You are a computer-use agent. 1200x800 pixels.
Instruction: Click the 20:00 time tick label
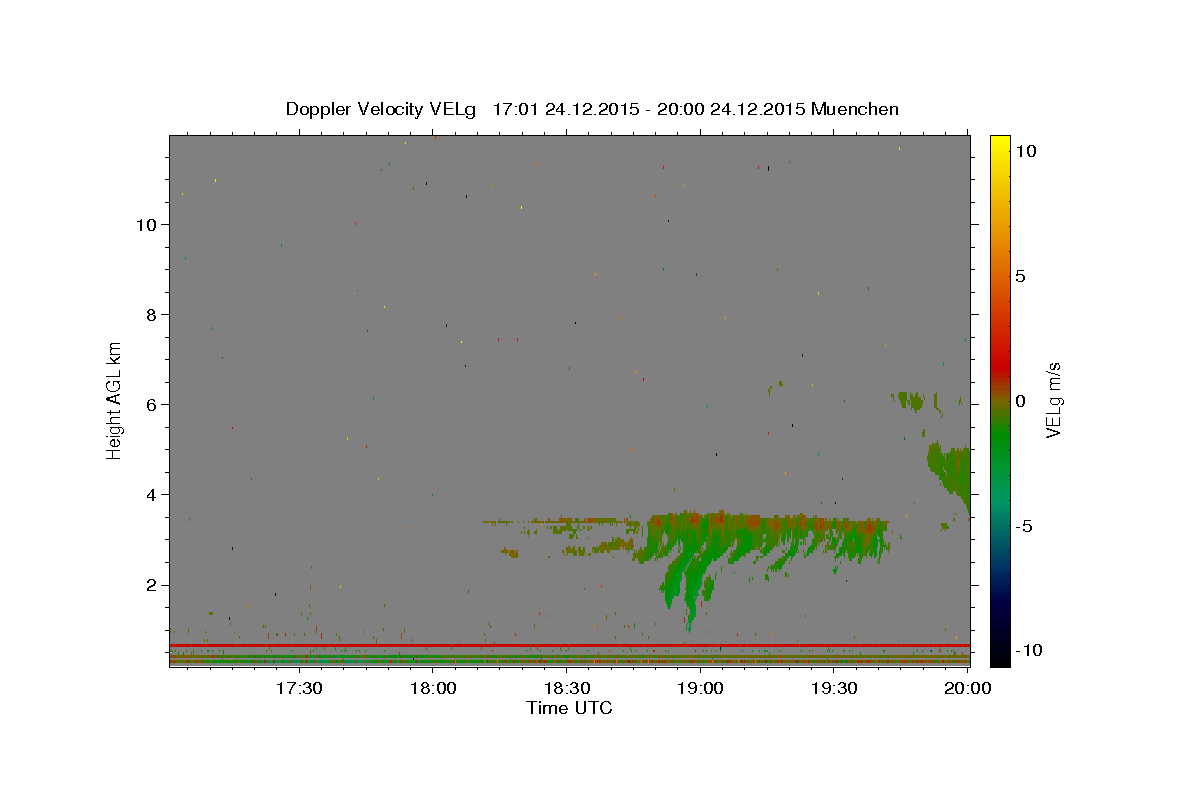point(968,688)
